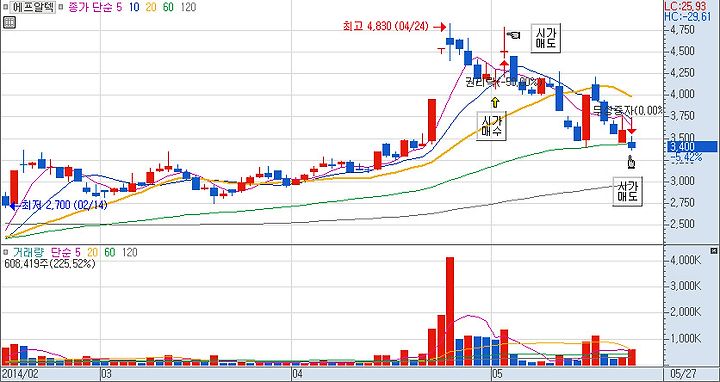Viewport: 720px width, 382px height.
Task: Click 시가 매도 box below the hand cursor
Action: pyautogui.click(x=628, y=191)
